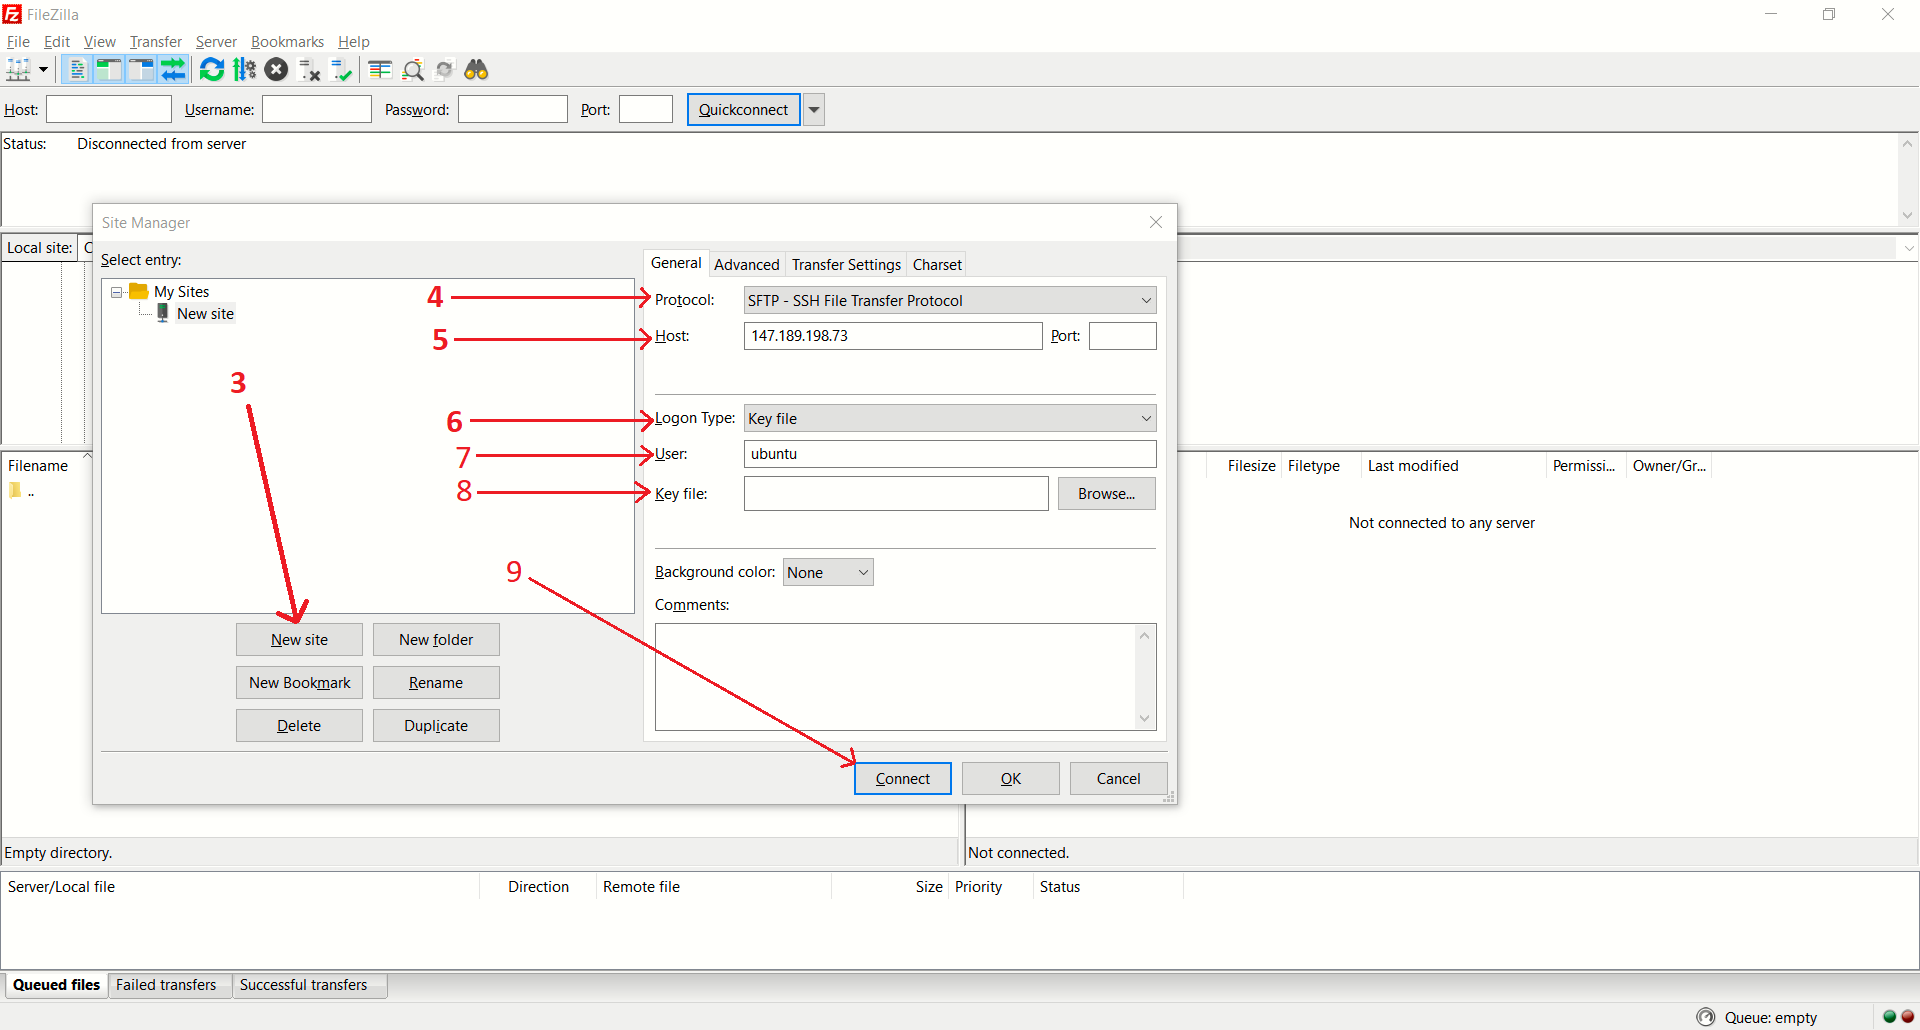Click the refresh file lists icon

pyautogui.click(x=212, y=70)
